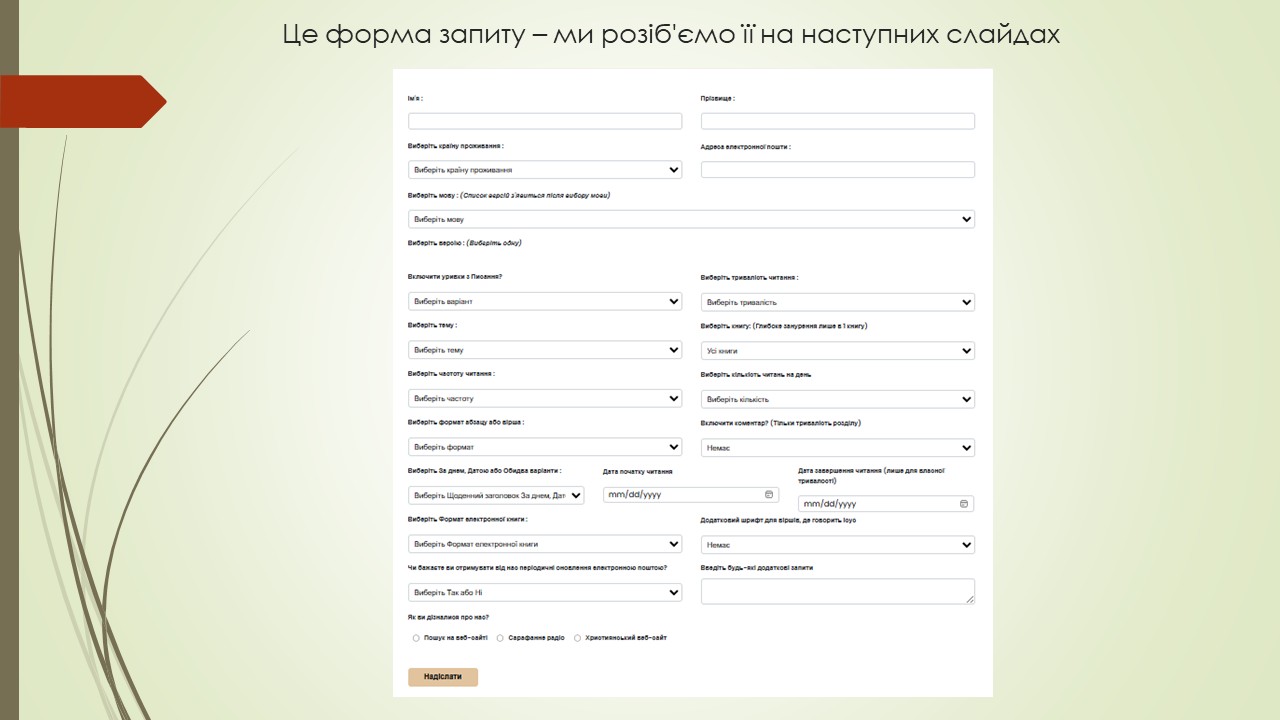
Task: Open the 'Виберіть мову' language dropdown
Action: (x=690, y=219)
